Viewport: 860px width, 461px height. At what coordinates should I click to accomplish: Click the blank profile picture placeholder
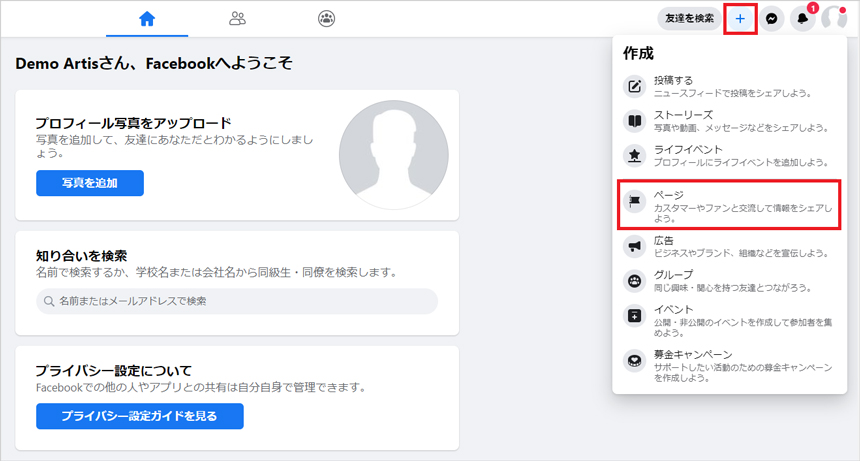[x=394, y=155]
